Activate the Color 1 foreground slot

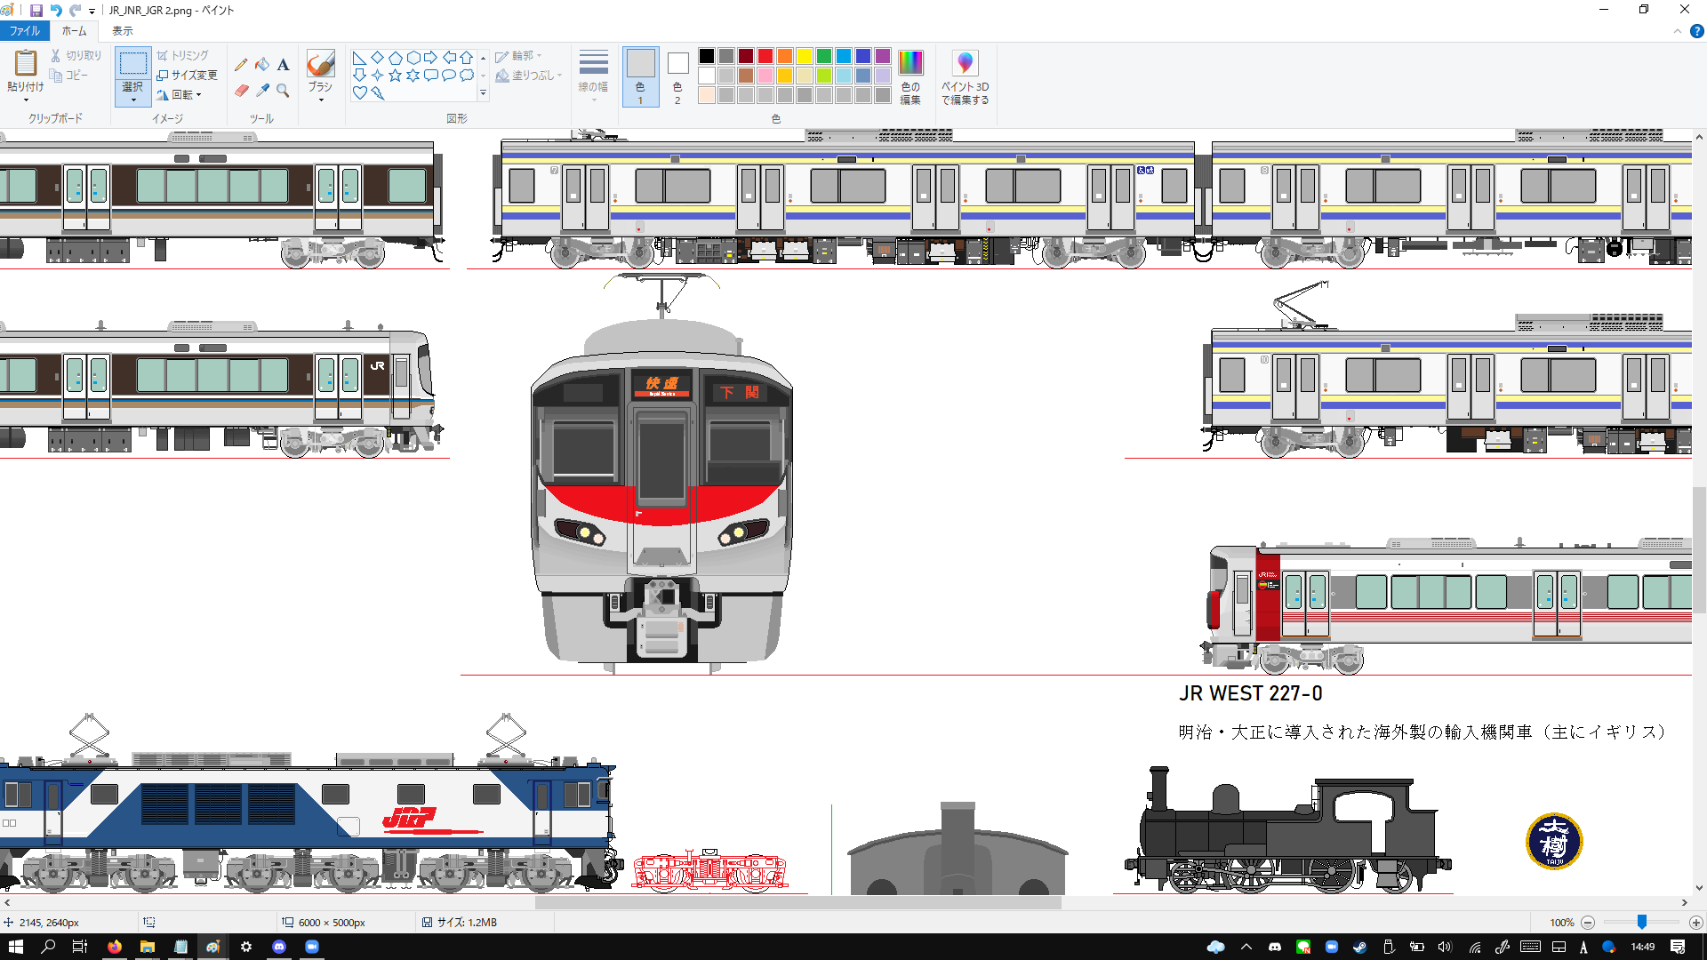[x=640, y=76]
